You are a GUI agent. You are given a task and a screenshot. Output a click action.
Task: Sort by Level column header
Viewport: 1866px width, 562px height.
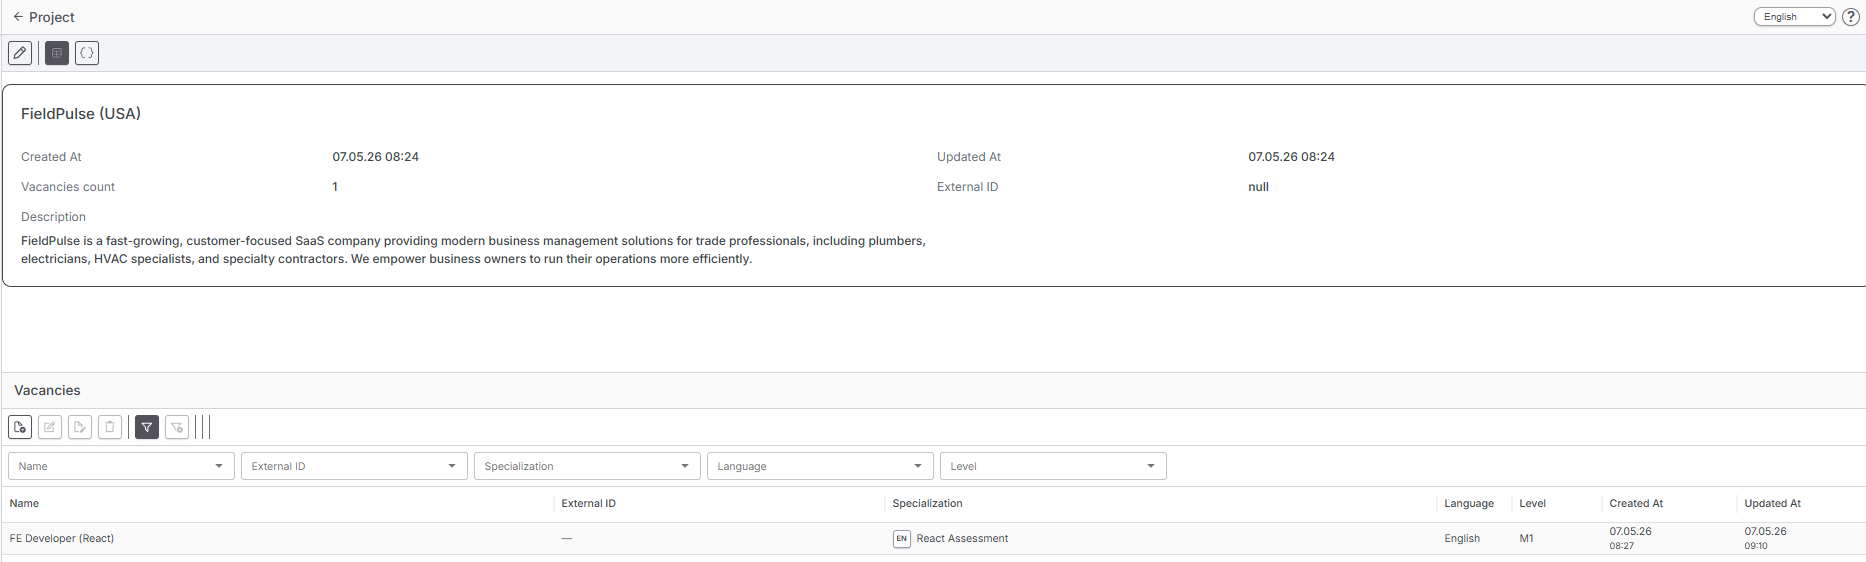pyautogui.click(x=1532, y=504)
